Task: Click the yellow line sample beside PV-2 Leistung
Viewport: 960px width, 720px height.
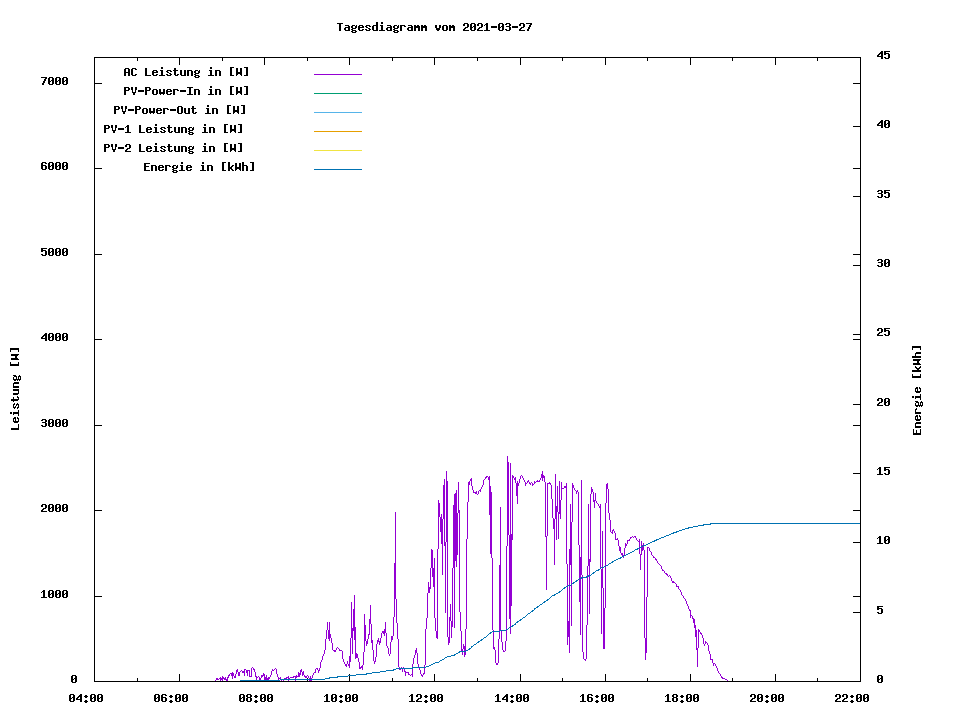Action: point(337,150)
